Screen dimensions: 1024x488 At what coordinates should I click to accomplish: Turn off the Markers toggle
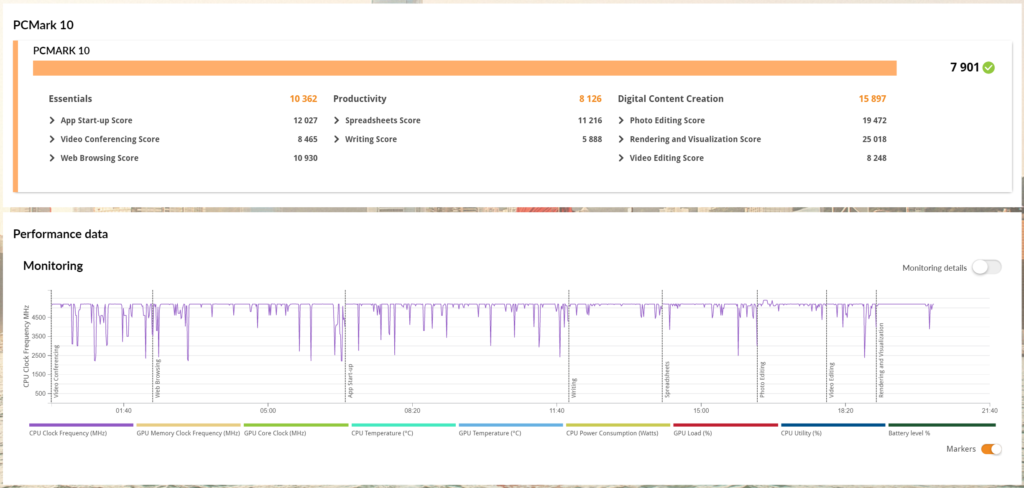(991, 449)
